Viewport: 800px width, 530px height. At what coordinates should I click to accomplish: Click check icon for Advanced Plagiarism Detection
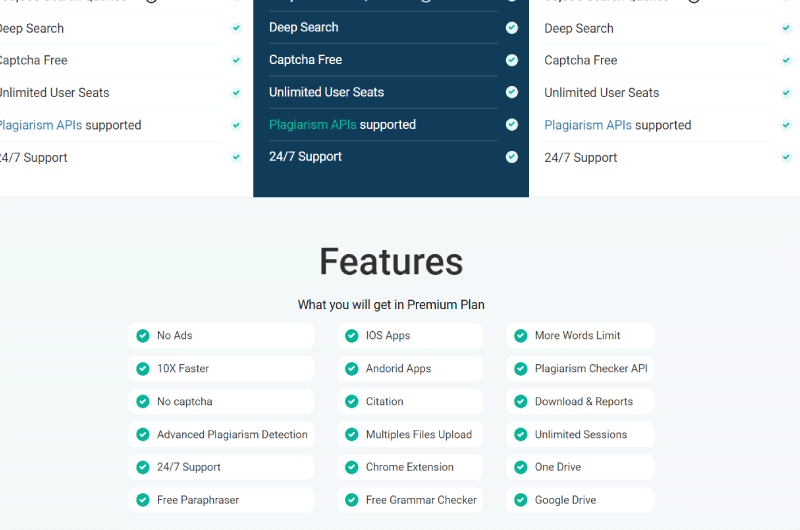pos(143,435)
